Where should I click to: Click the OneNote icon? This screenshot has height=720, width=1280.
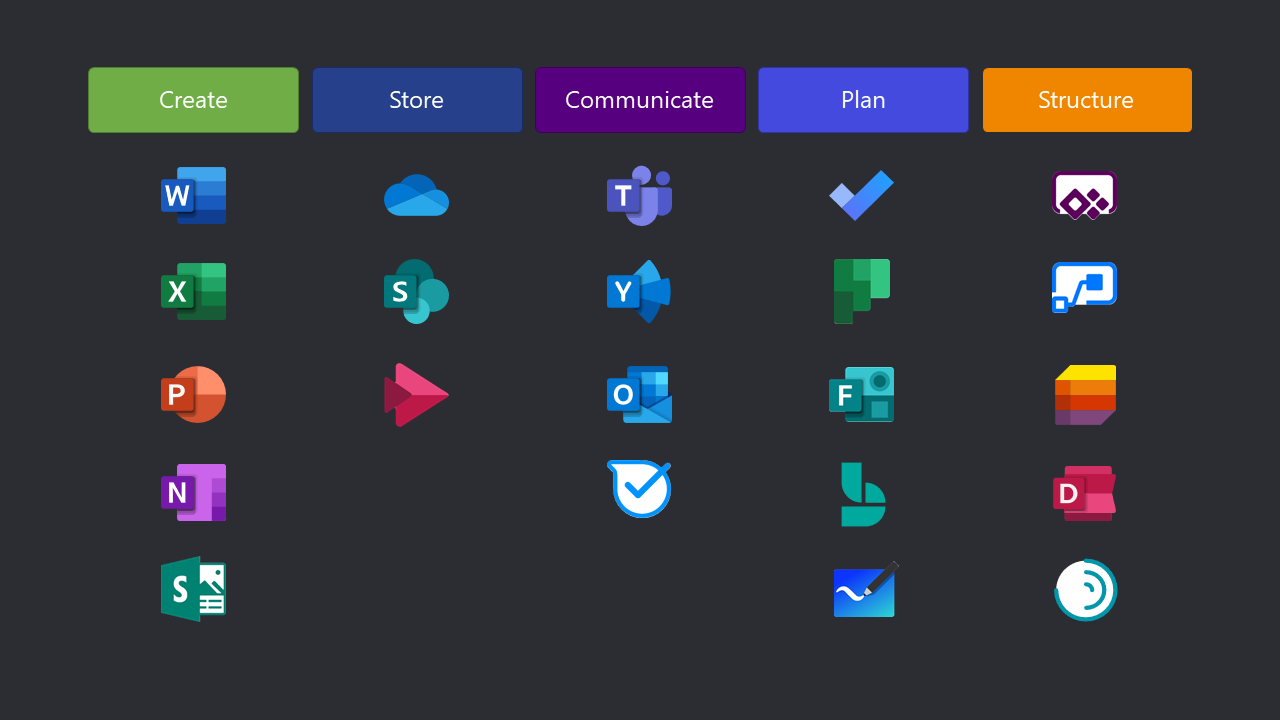193,492
